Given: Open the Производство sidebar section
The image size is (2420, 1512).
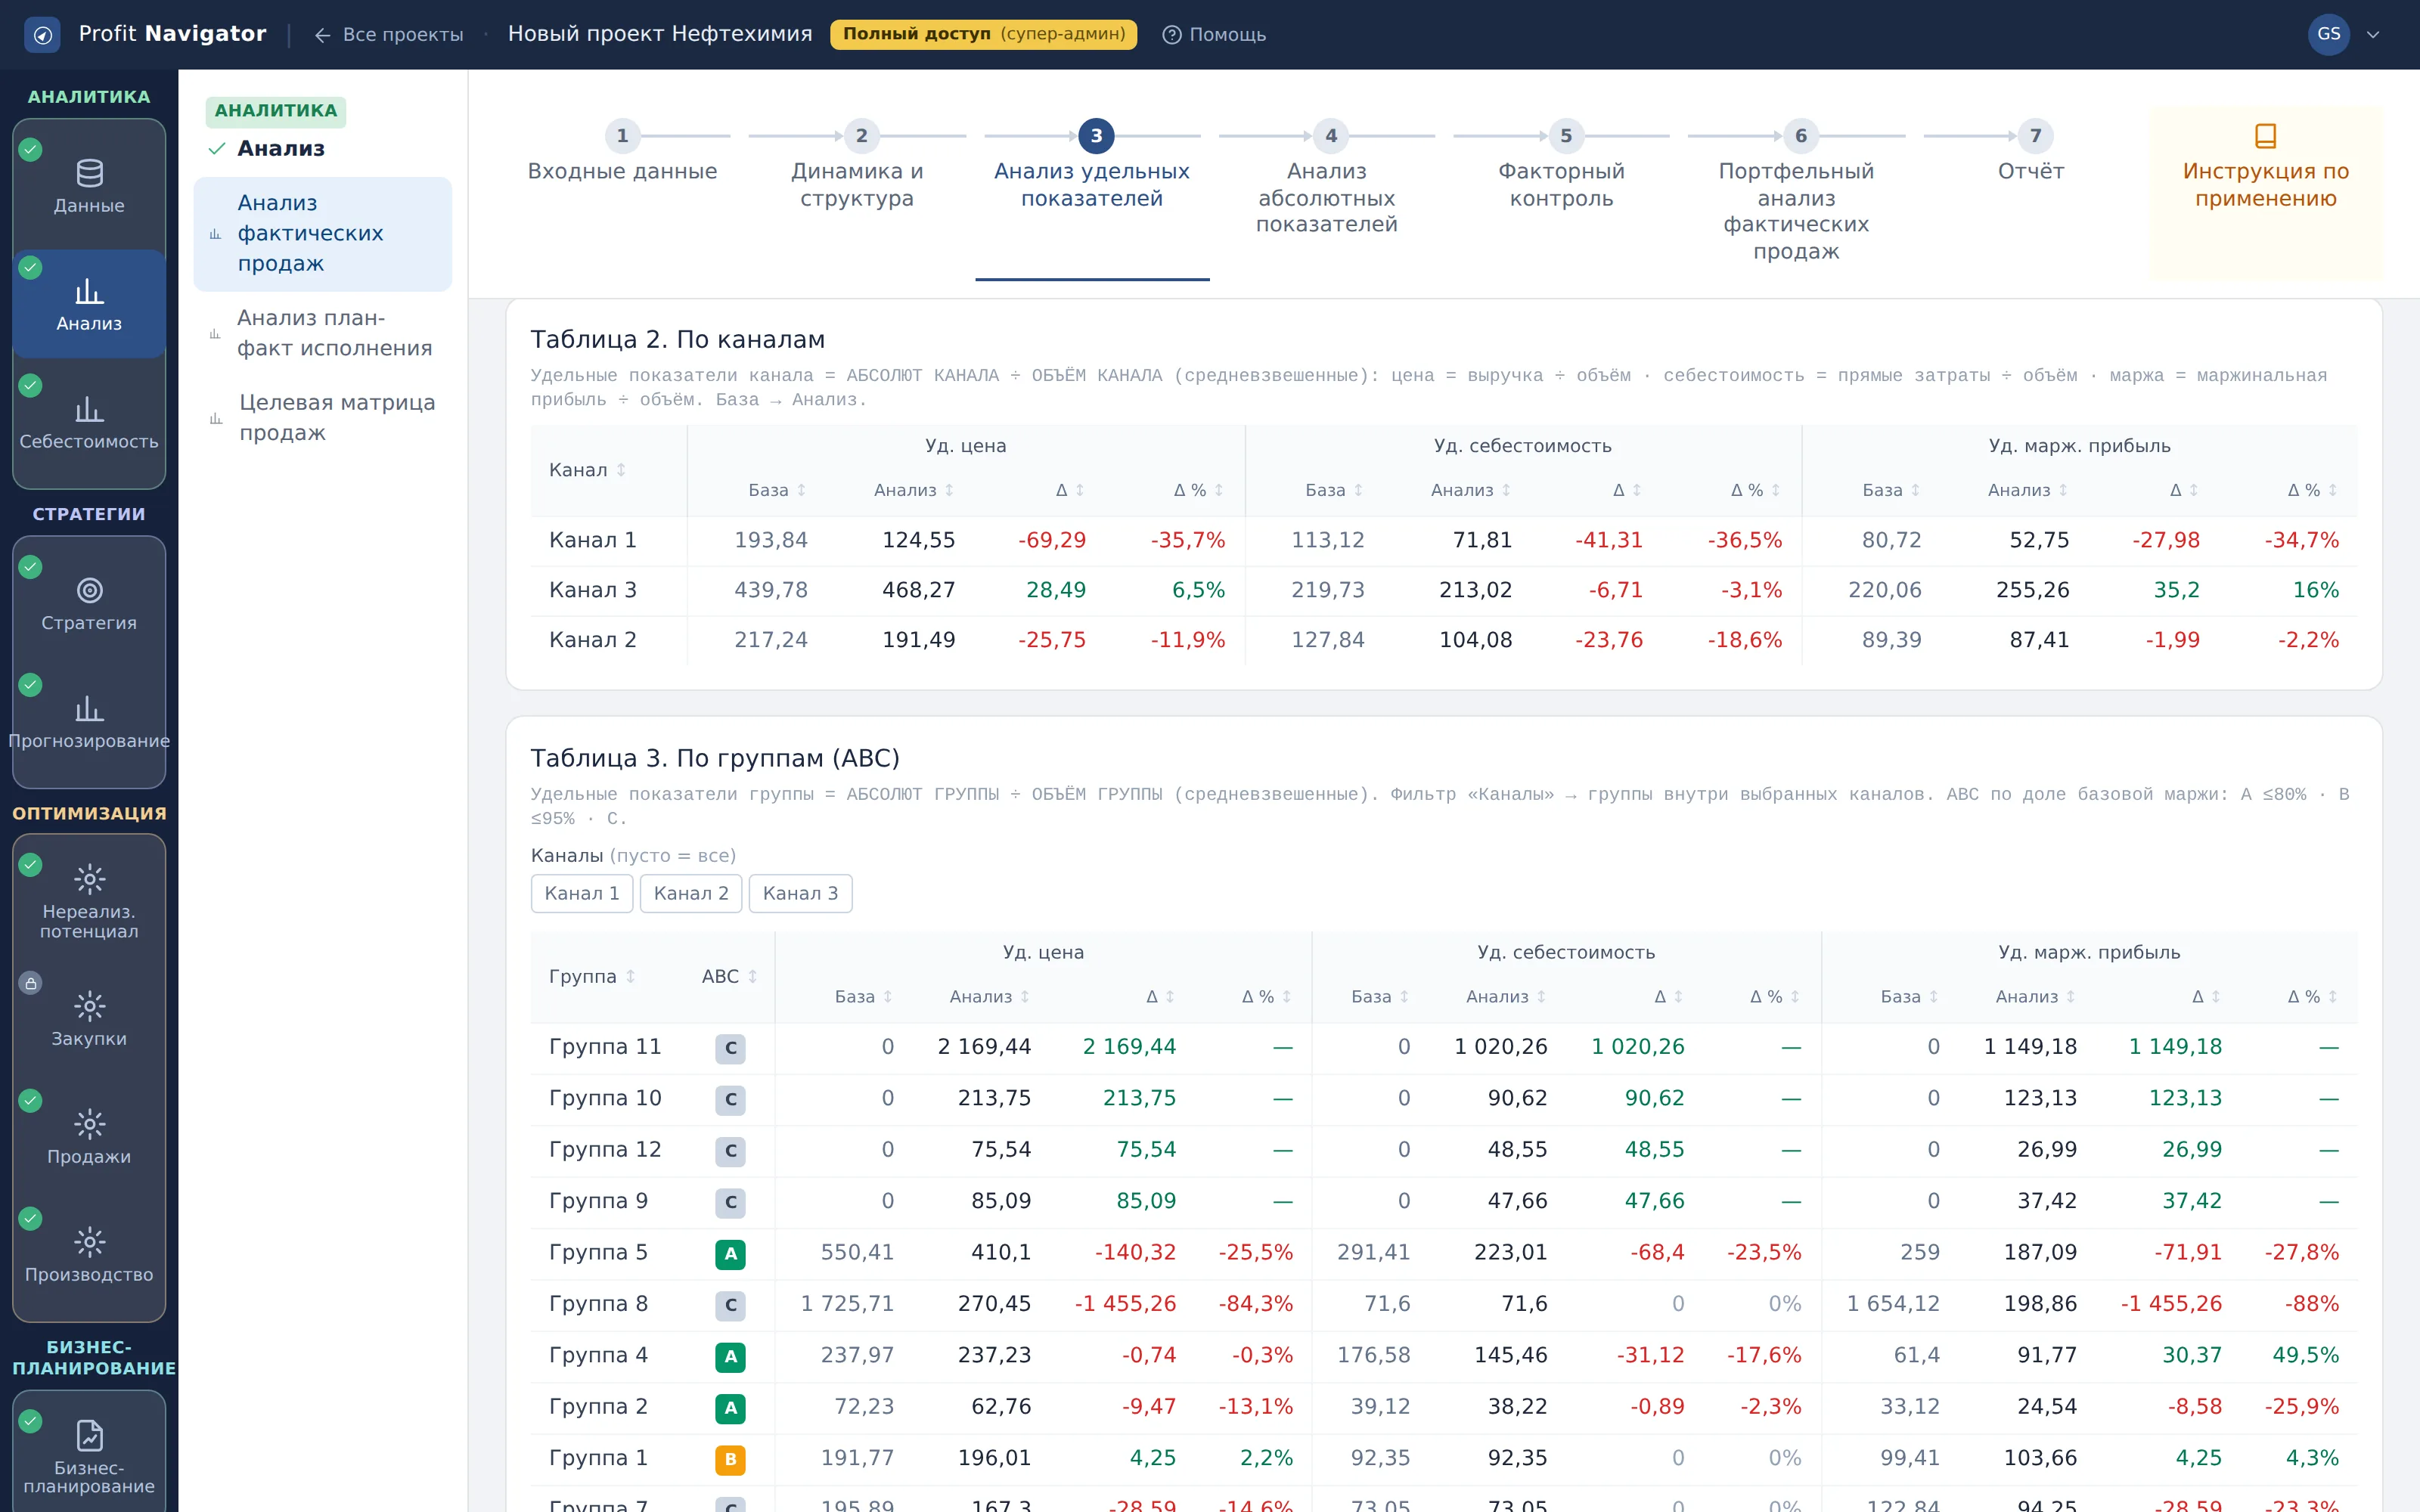Looking at the screenshot, I should pos(89,1254).
